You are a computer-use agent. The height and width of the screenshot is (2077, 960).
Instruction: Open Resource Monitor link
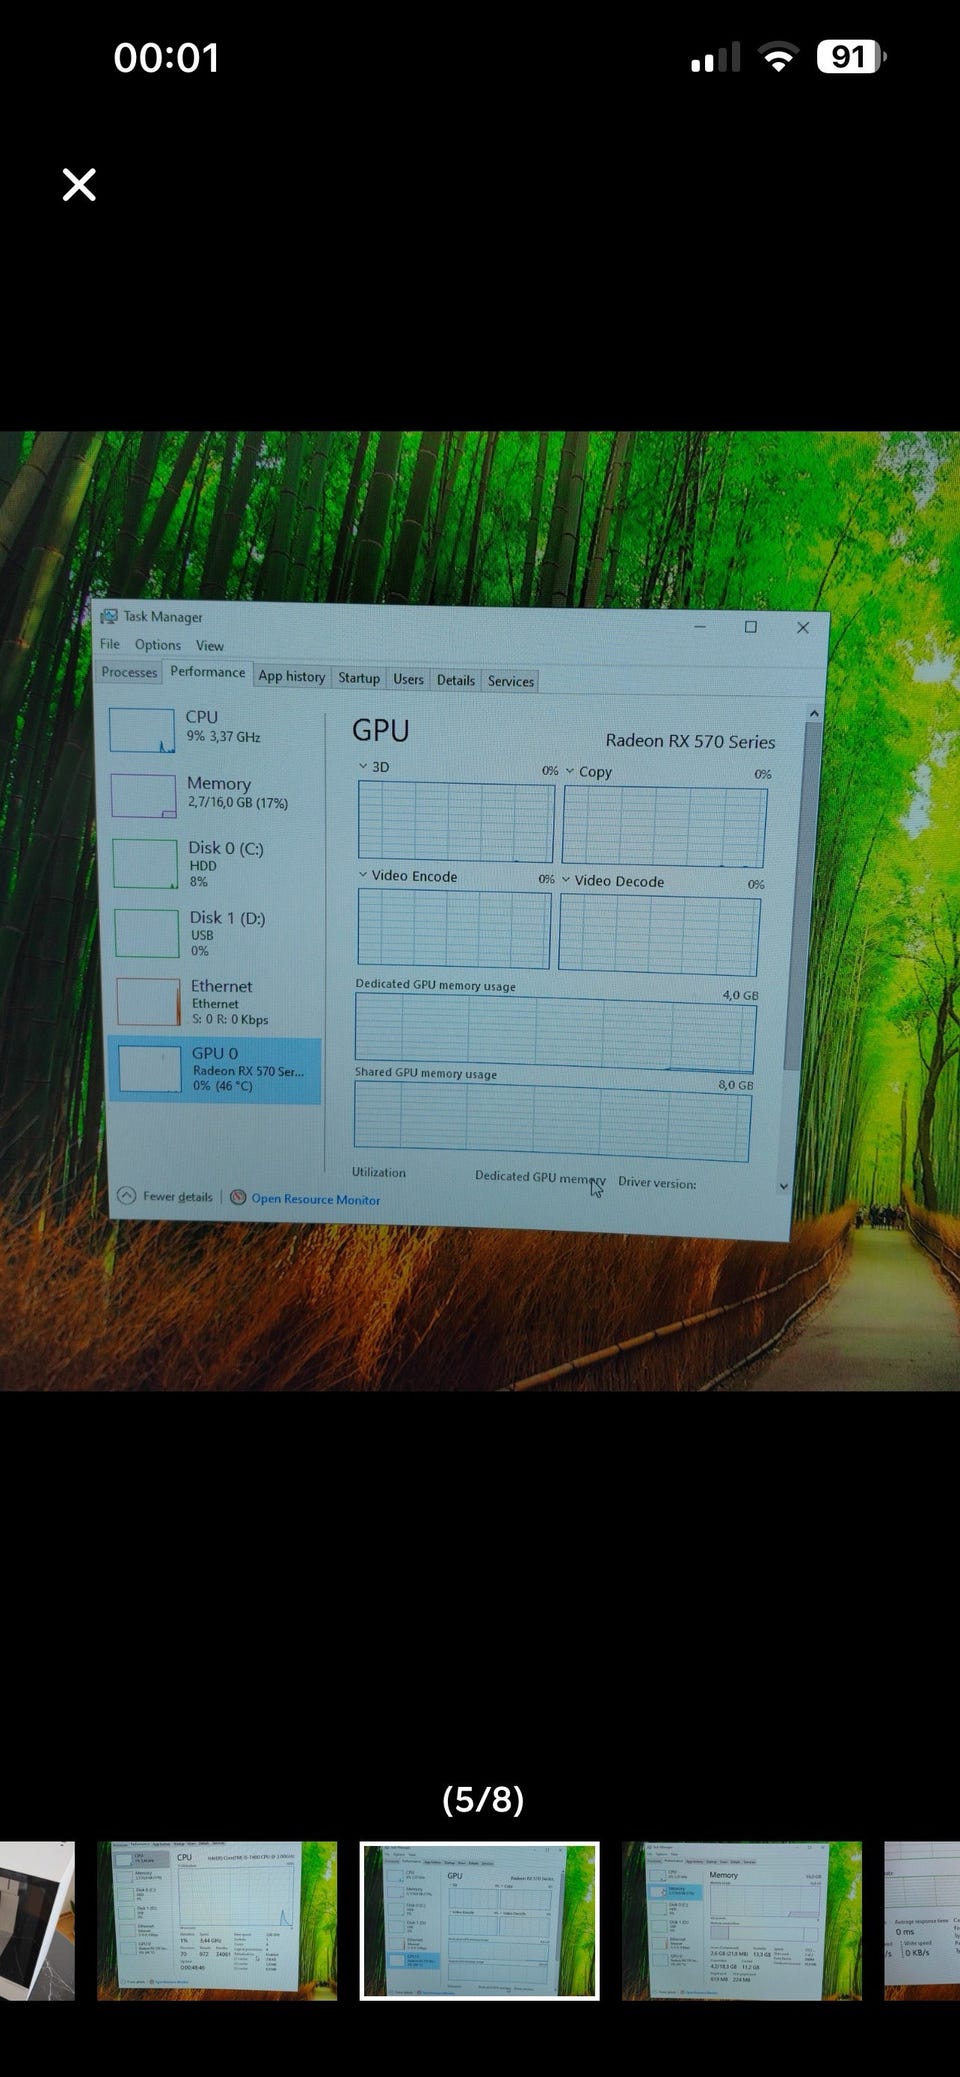[x=316, y=1199]
